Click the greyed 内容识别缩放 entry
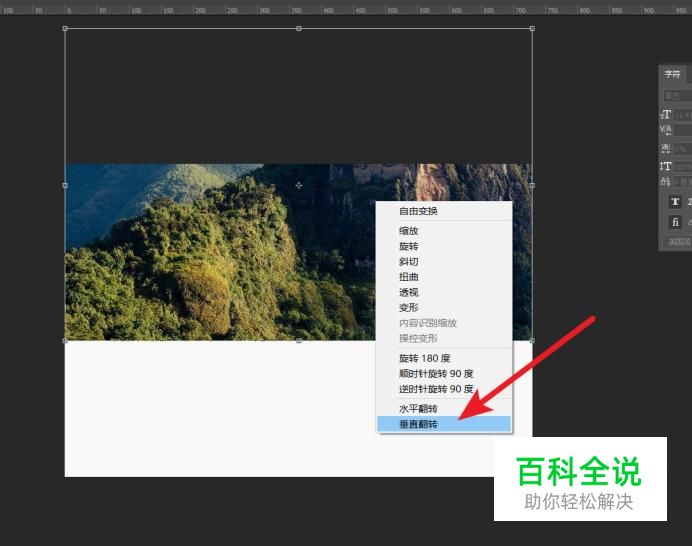This screenshot has width=692, height=546. [444, 323]
